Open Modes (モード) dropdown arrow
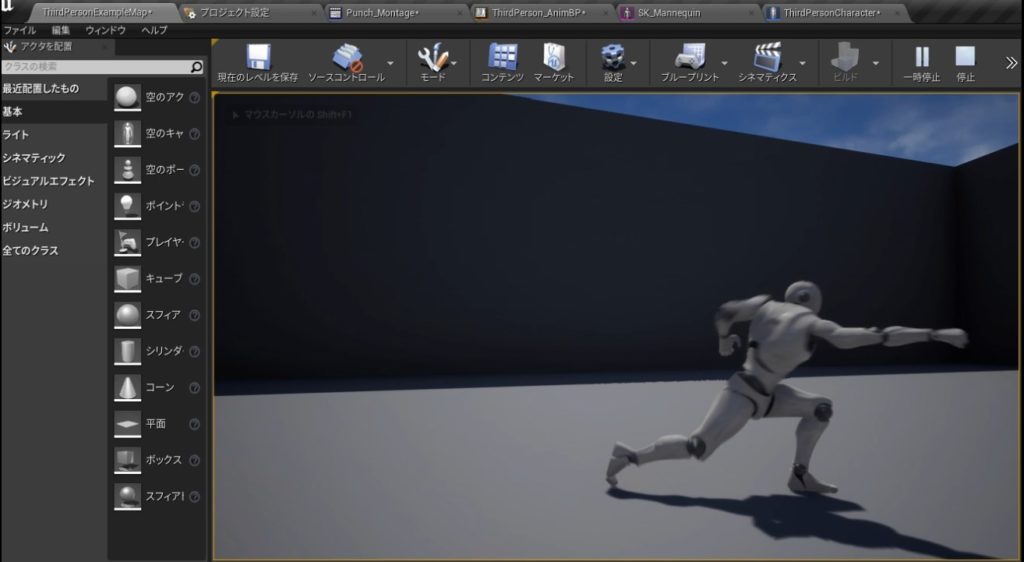 click(454, 63)
